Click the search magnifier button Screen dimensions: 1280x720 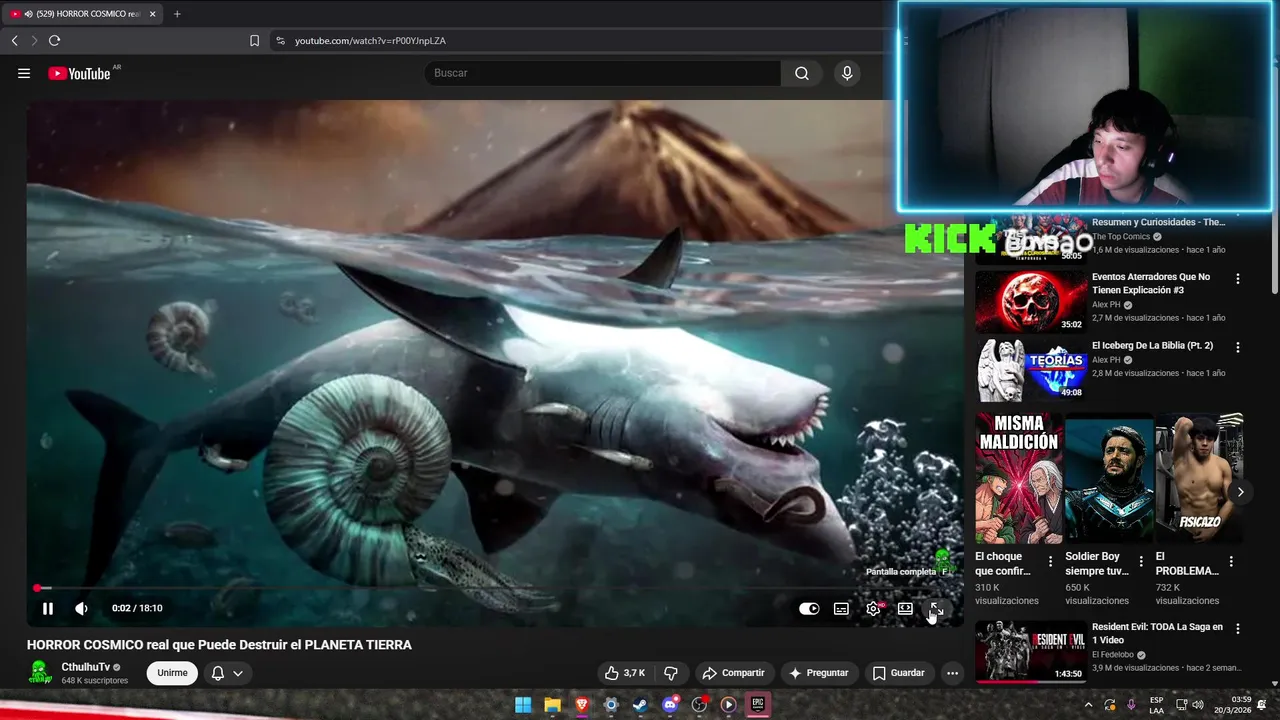click(802, 73)
